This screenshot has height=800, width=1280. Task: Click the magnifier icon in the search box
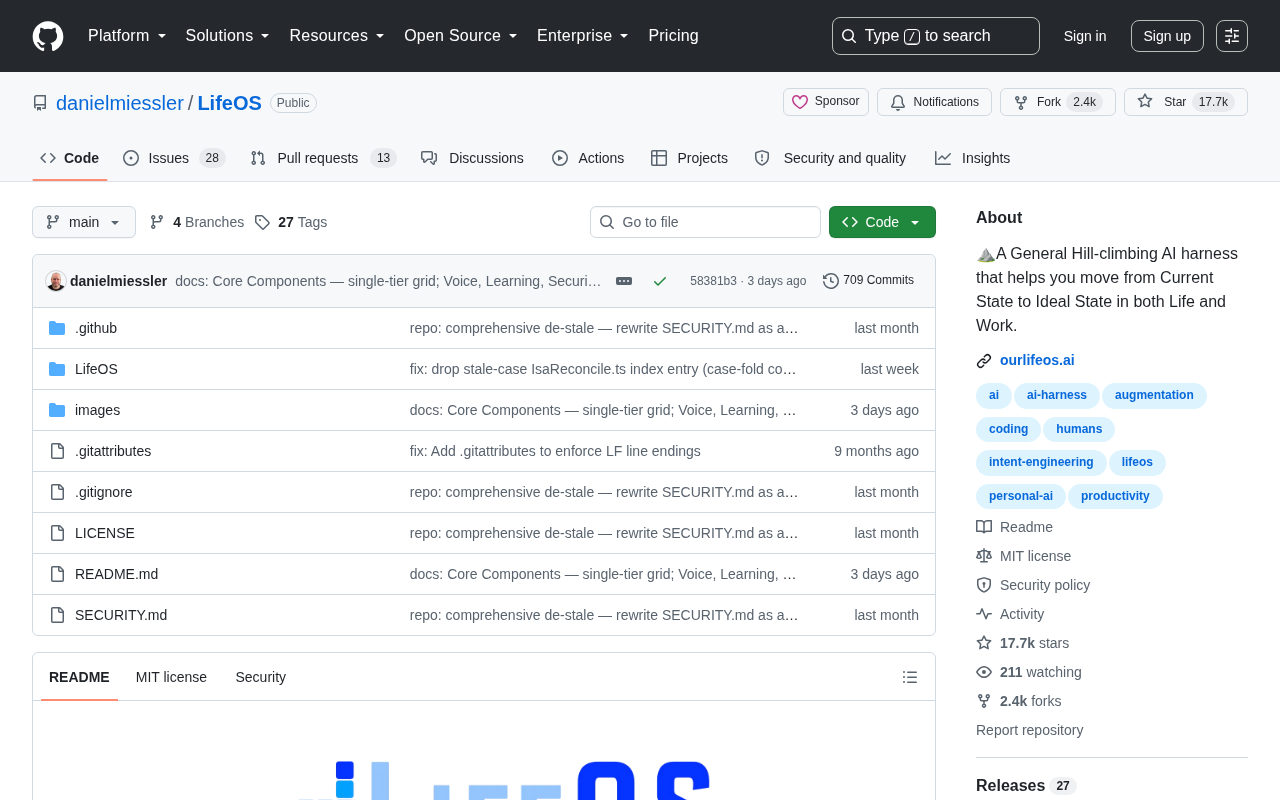tap(849, 36)
